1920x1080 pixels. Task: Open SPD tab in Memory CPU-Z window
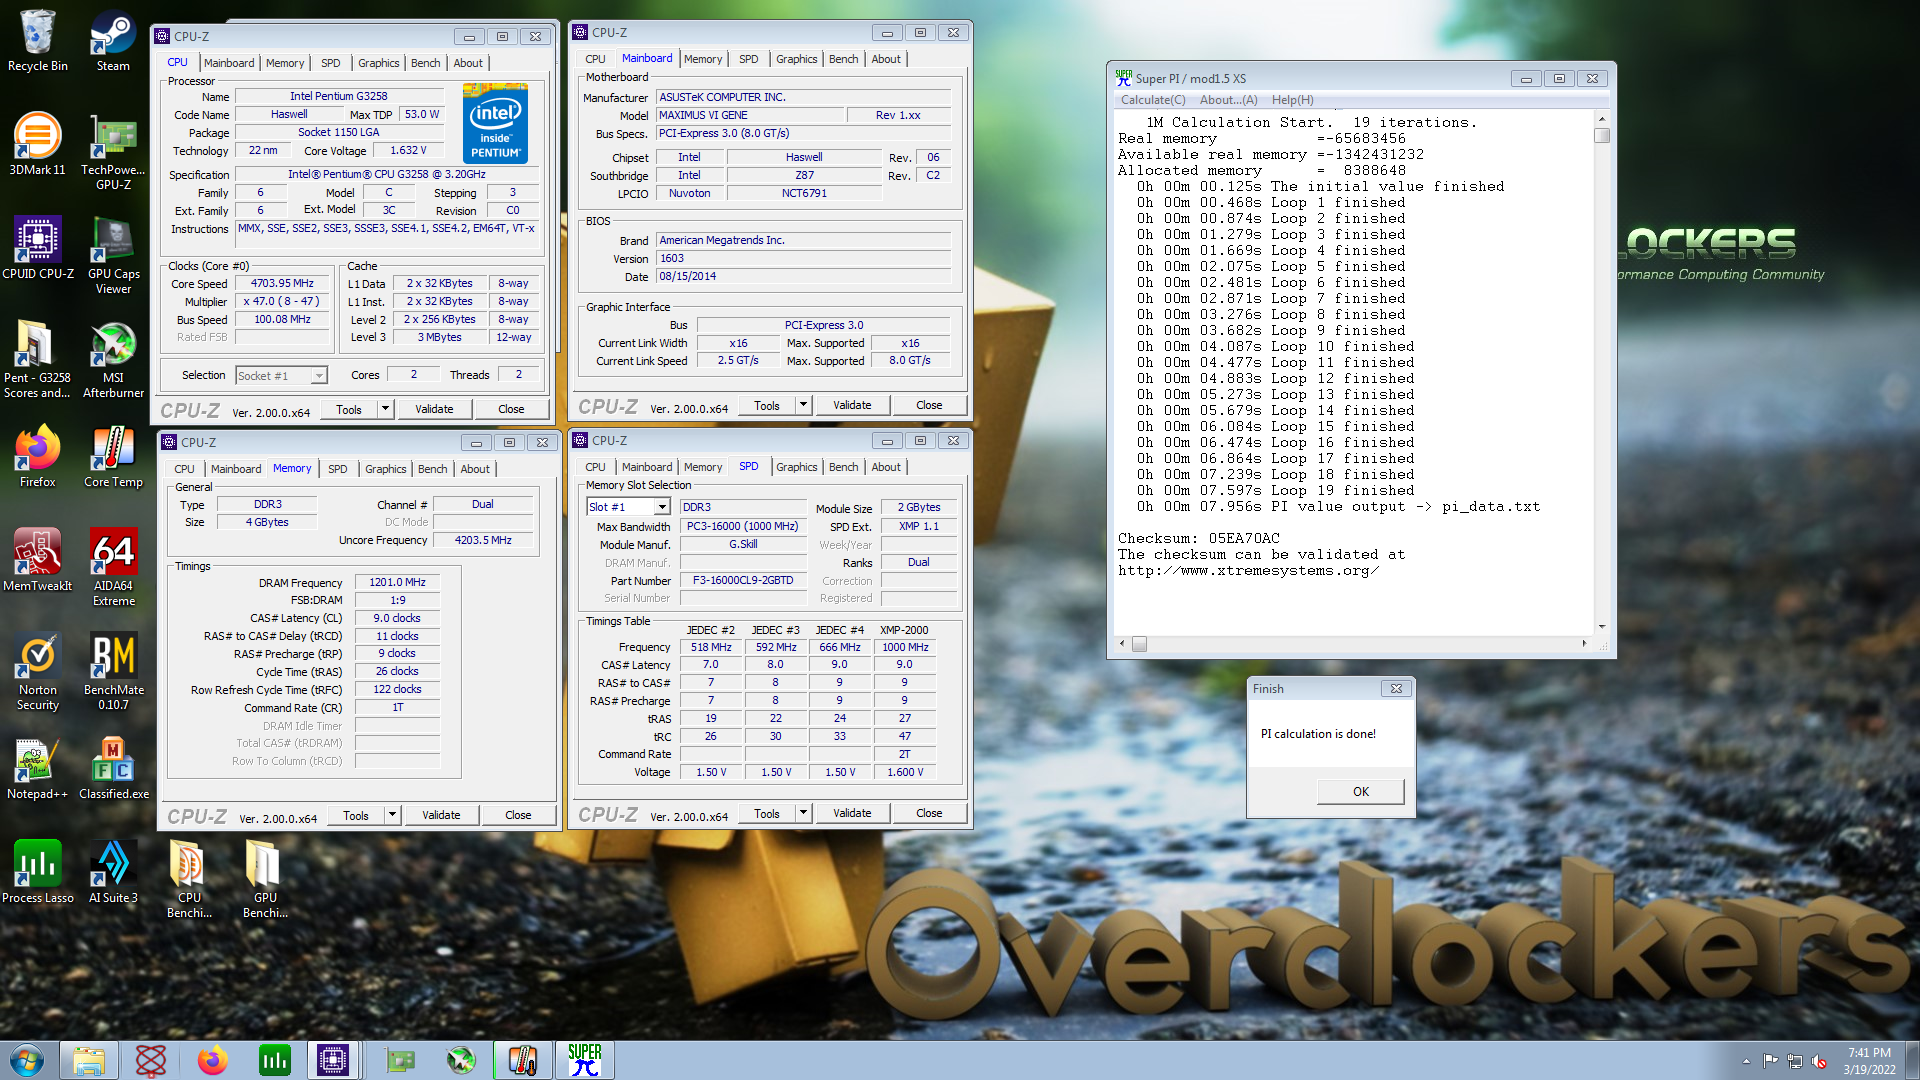click(338, 469)
